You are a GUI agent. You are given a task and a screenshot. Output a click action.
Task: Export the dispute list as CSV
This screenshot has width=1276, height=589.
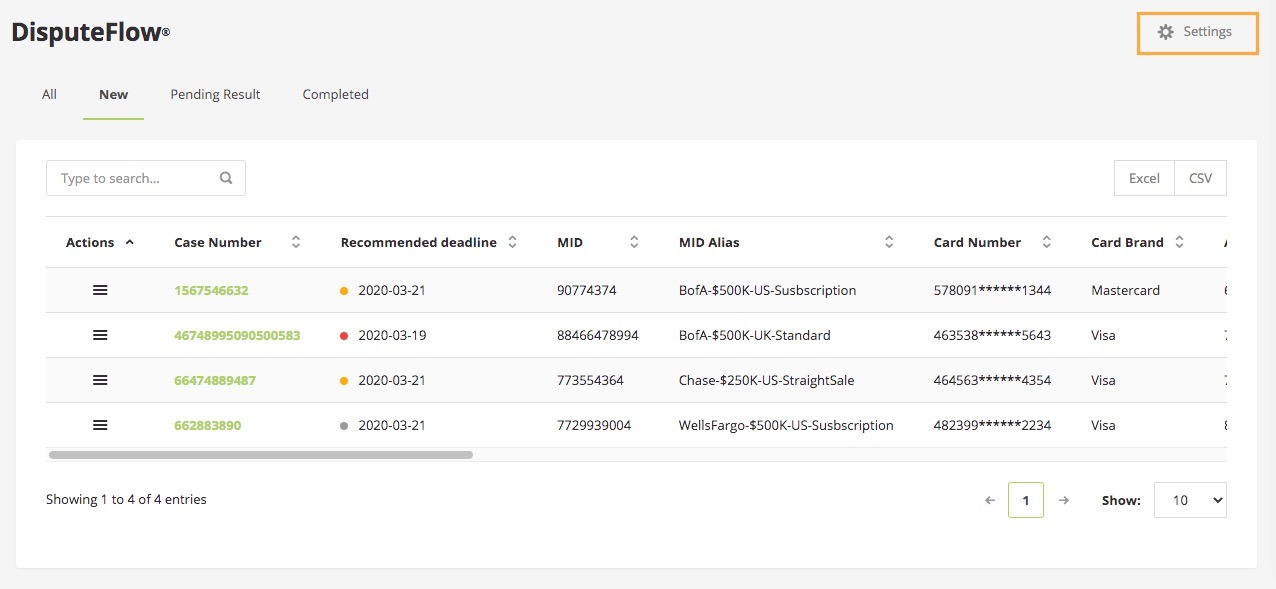(x=1200, y=177)
